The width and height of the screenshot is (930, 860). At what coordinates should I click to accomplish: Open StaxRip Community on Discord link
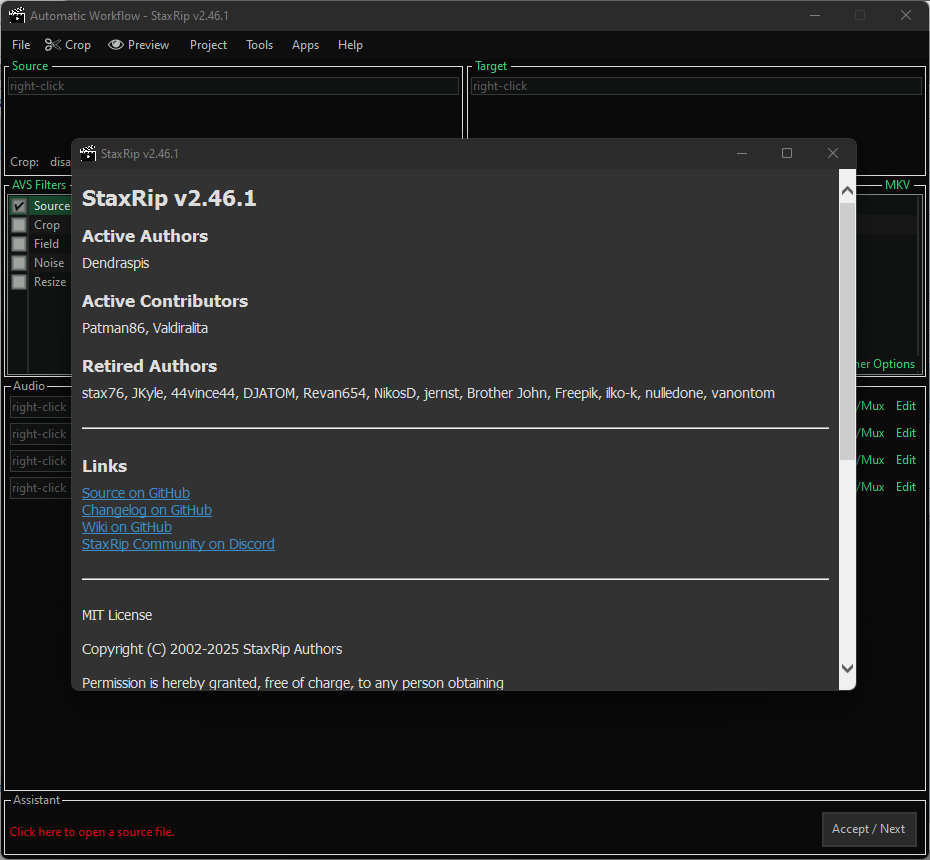178,544
